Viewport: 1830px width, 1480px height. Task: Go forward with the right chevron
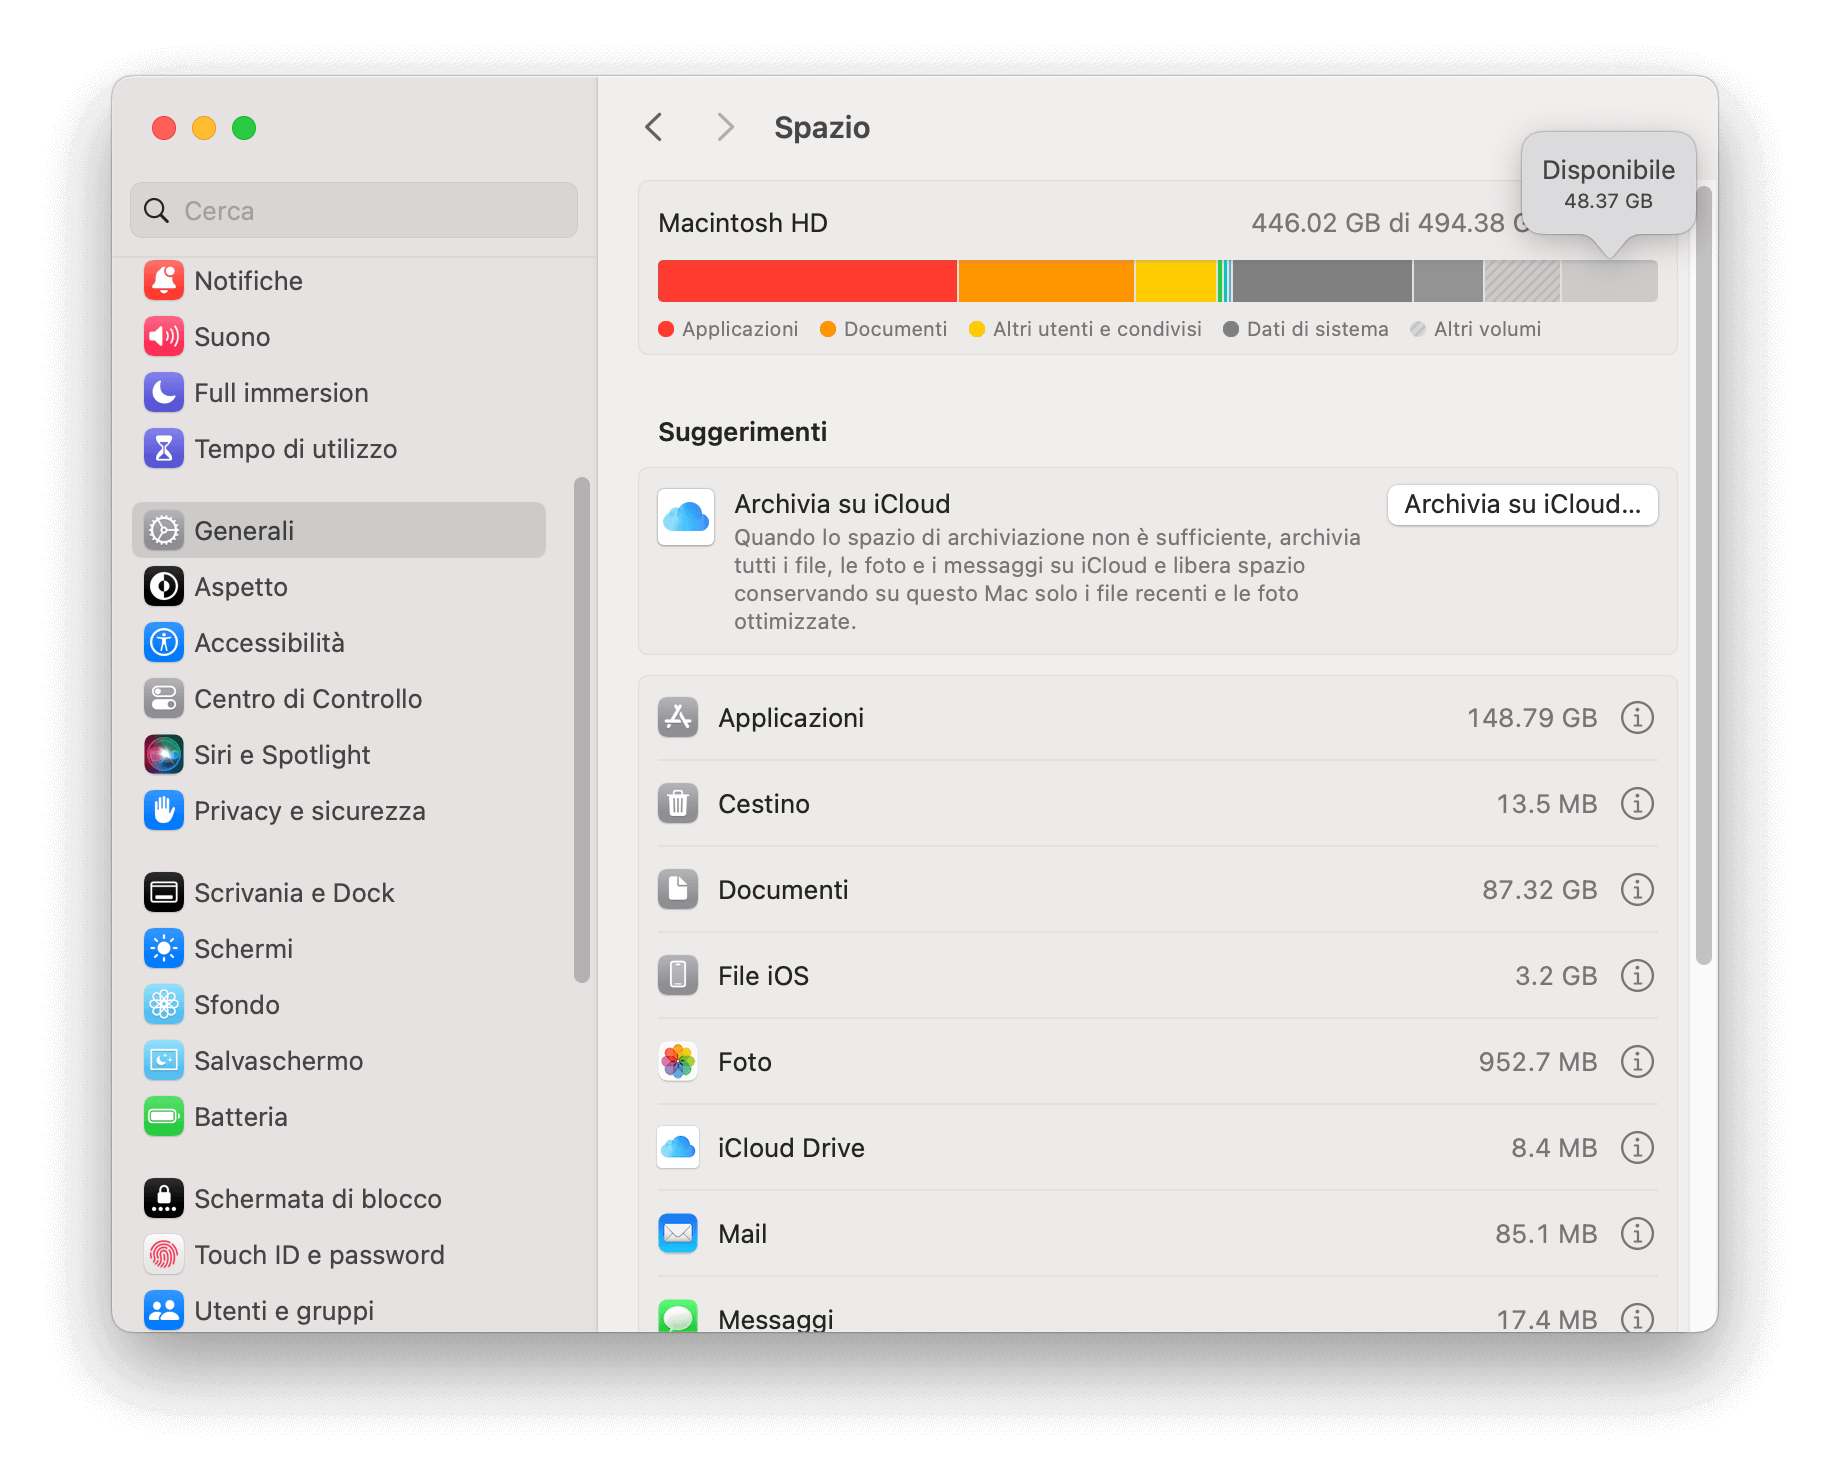tap(726, 128)
